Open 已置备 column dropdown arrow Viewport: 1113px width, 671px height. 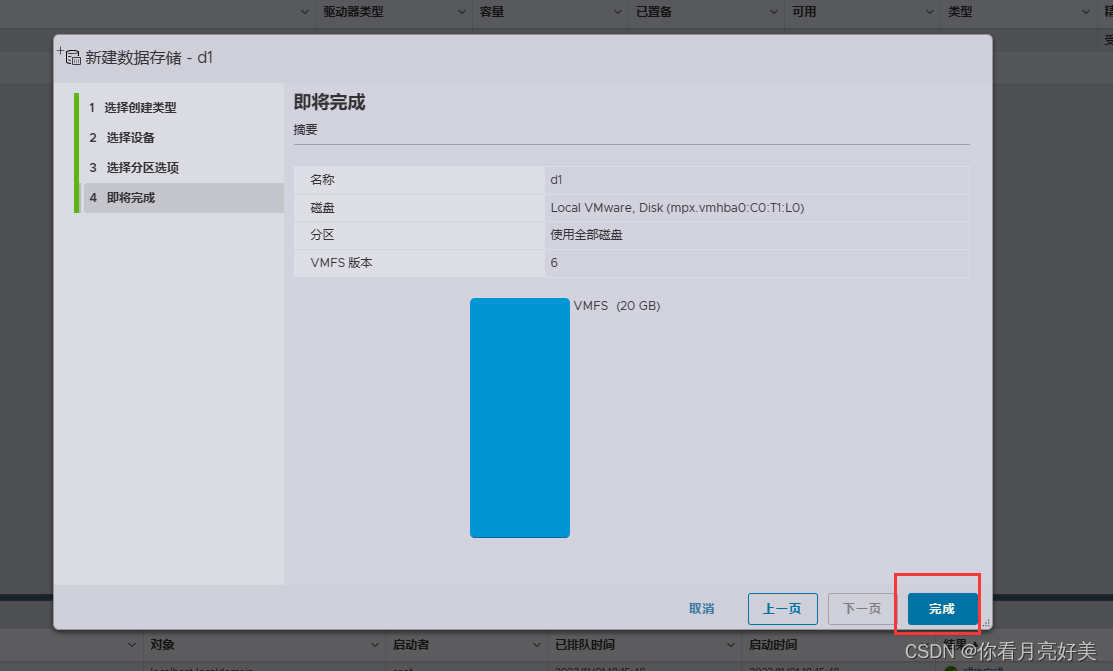pos(774,12)
